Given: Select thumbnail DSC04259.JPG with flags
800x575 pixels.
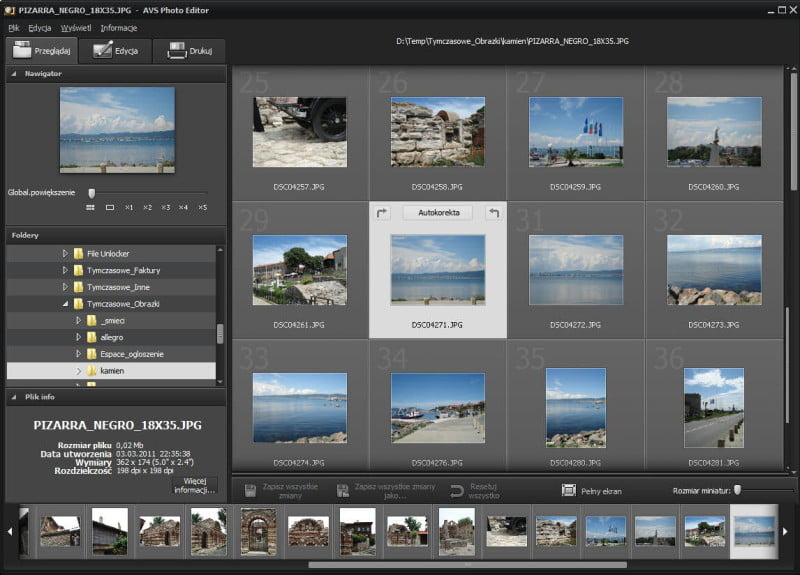Looking at the screenshot, I should [x=576, y=132].
